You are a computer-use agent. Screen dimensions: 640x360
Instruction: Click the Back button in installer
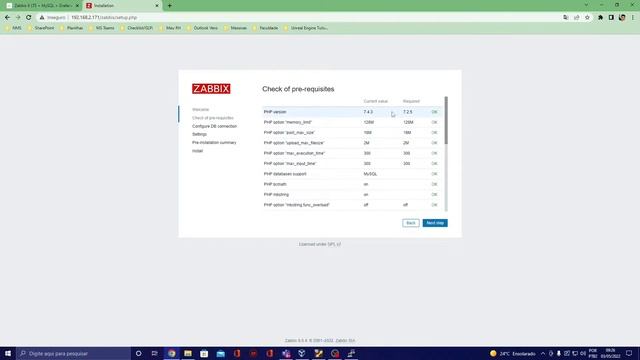pyautogui.click(x=411, y=223)
